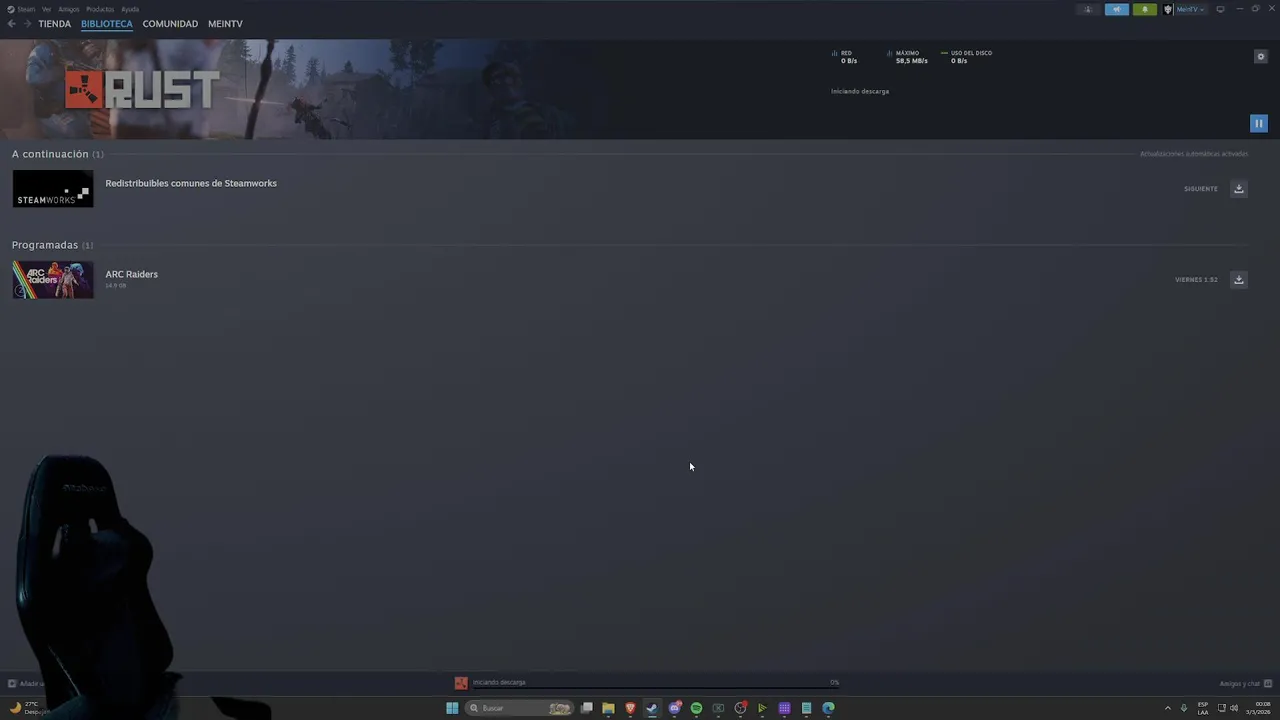Open the MEINTV profile tab
The image size is (1280, 720).
(225, 24)
